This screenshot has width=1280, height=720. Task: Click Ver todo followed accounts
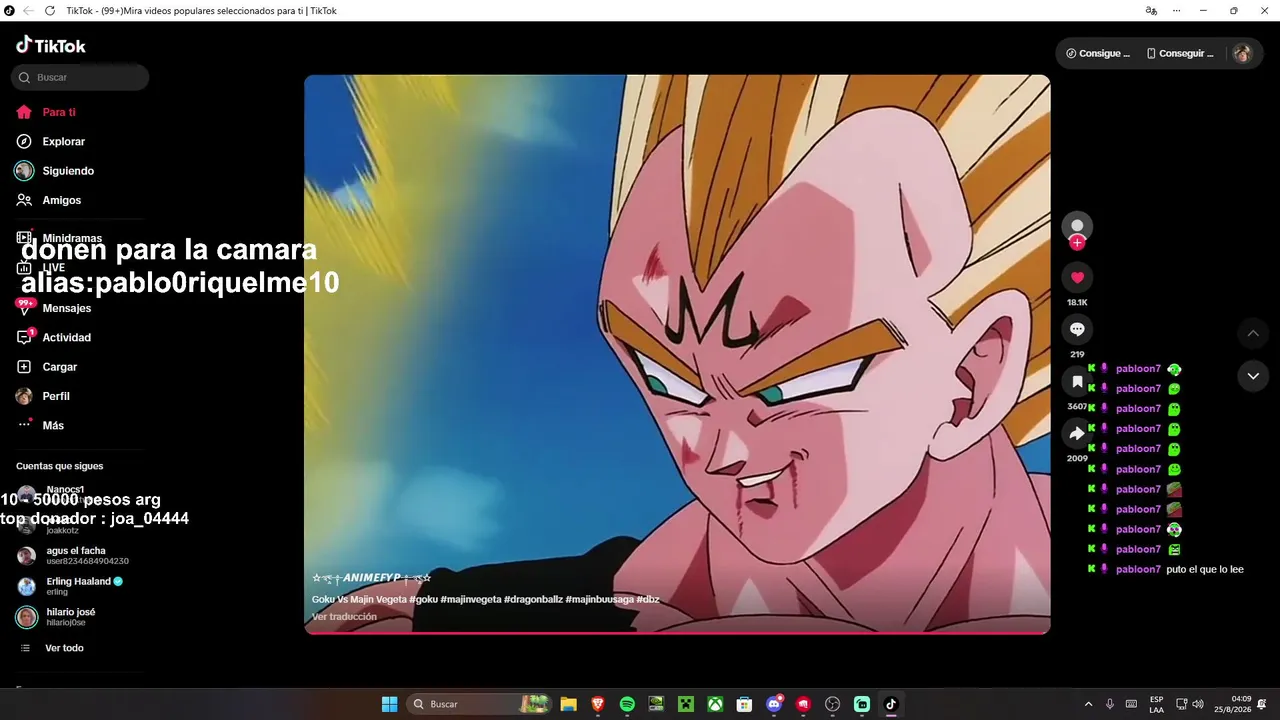64,648
